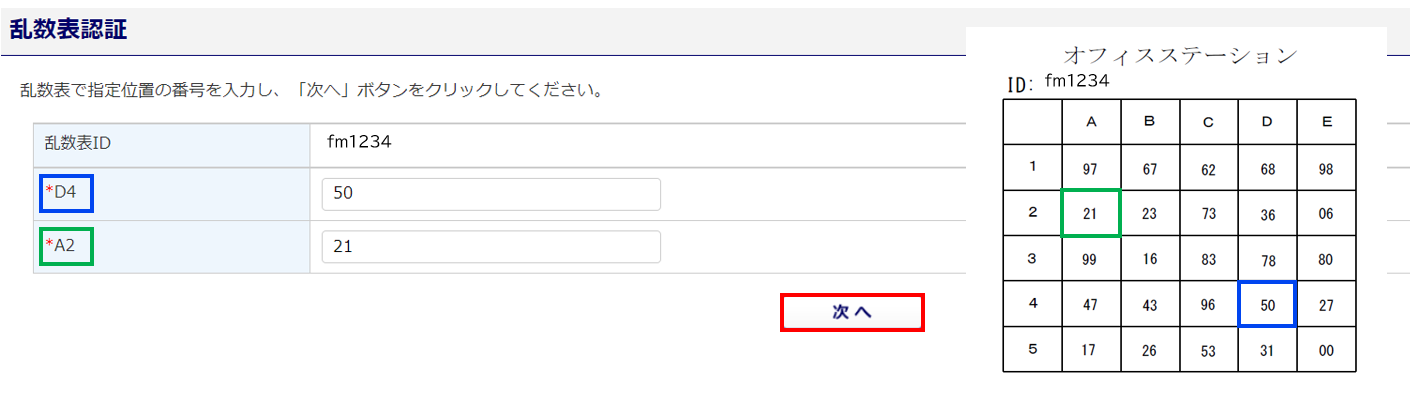1410x417 pixels.
Task: Click row header 5 in the random number table
Action: tap(1032, 350)
